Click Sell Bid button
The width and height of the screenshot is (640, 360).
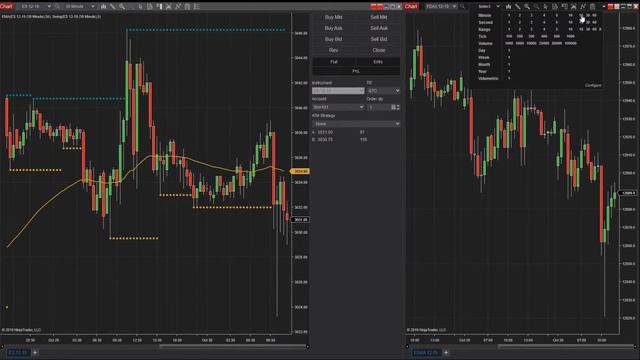coord(379,39)
